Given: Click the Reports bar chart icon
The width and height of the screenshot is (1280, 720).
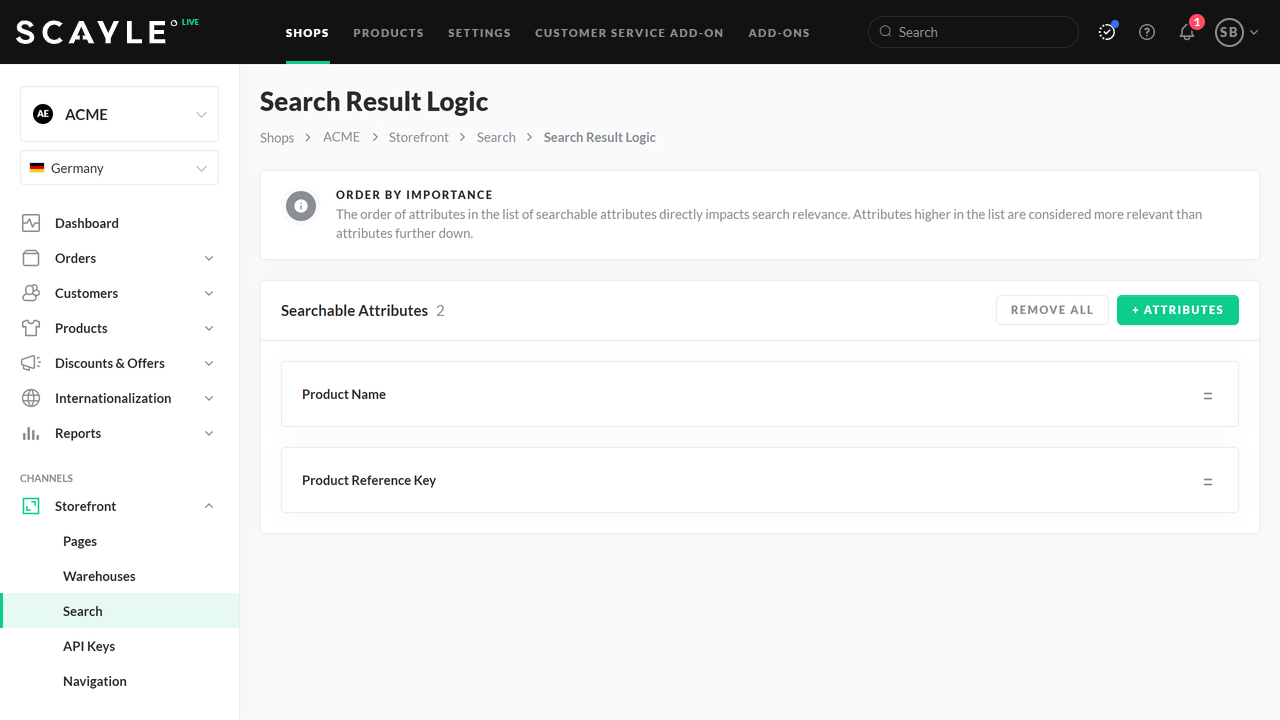Looking at the screenshot, I should [31, 433].
